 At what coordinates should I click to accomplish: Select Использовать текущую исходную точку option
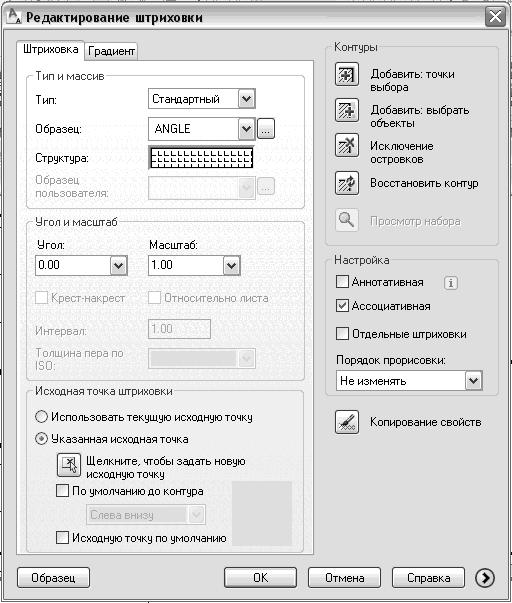41,417
